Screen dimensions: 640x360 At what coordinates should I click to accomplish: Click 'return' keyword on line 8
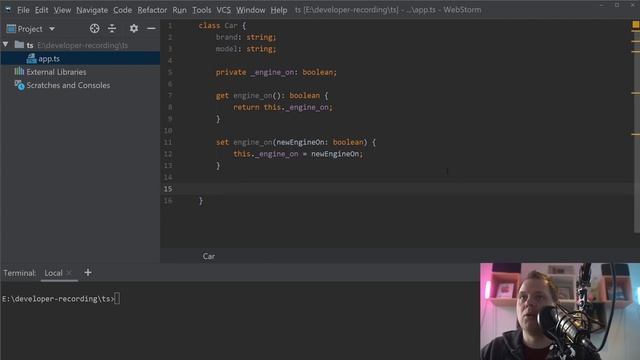tap(246, 107)
